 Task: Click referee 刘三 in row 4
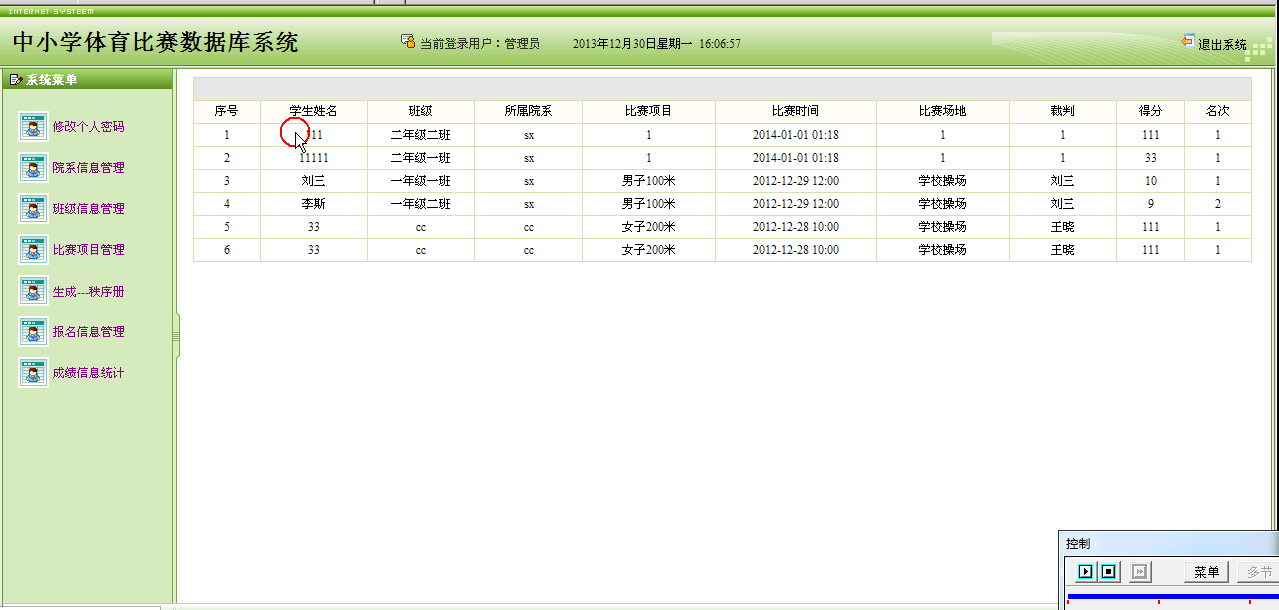1063,204
